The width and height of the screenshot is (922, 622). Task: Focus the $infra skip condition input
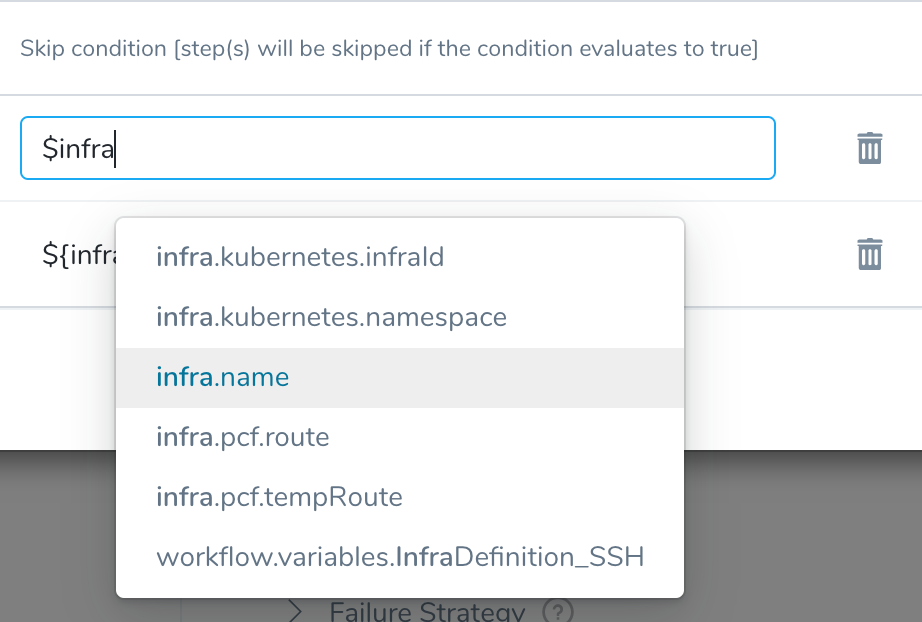click(398, 148)
